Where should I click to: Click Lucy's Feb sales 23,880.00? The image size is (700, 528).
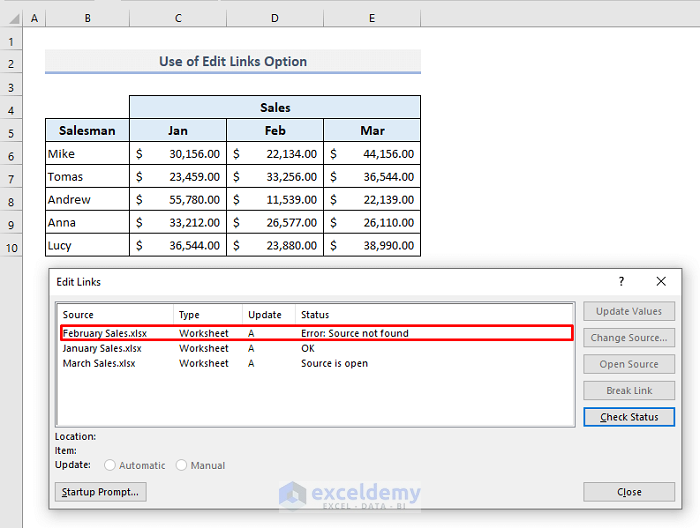(275, 245)
